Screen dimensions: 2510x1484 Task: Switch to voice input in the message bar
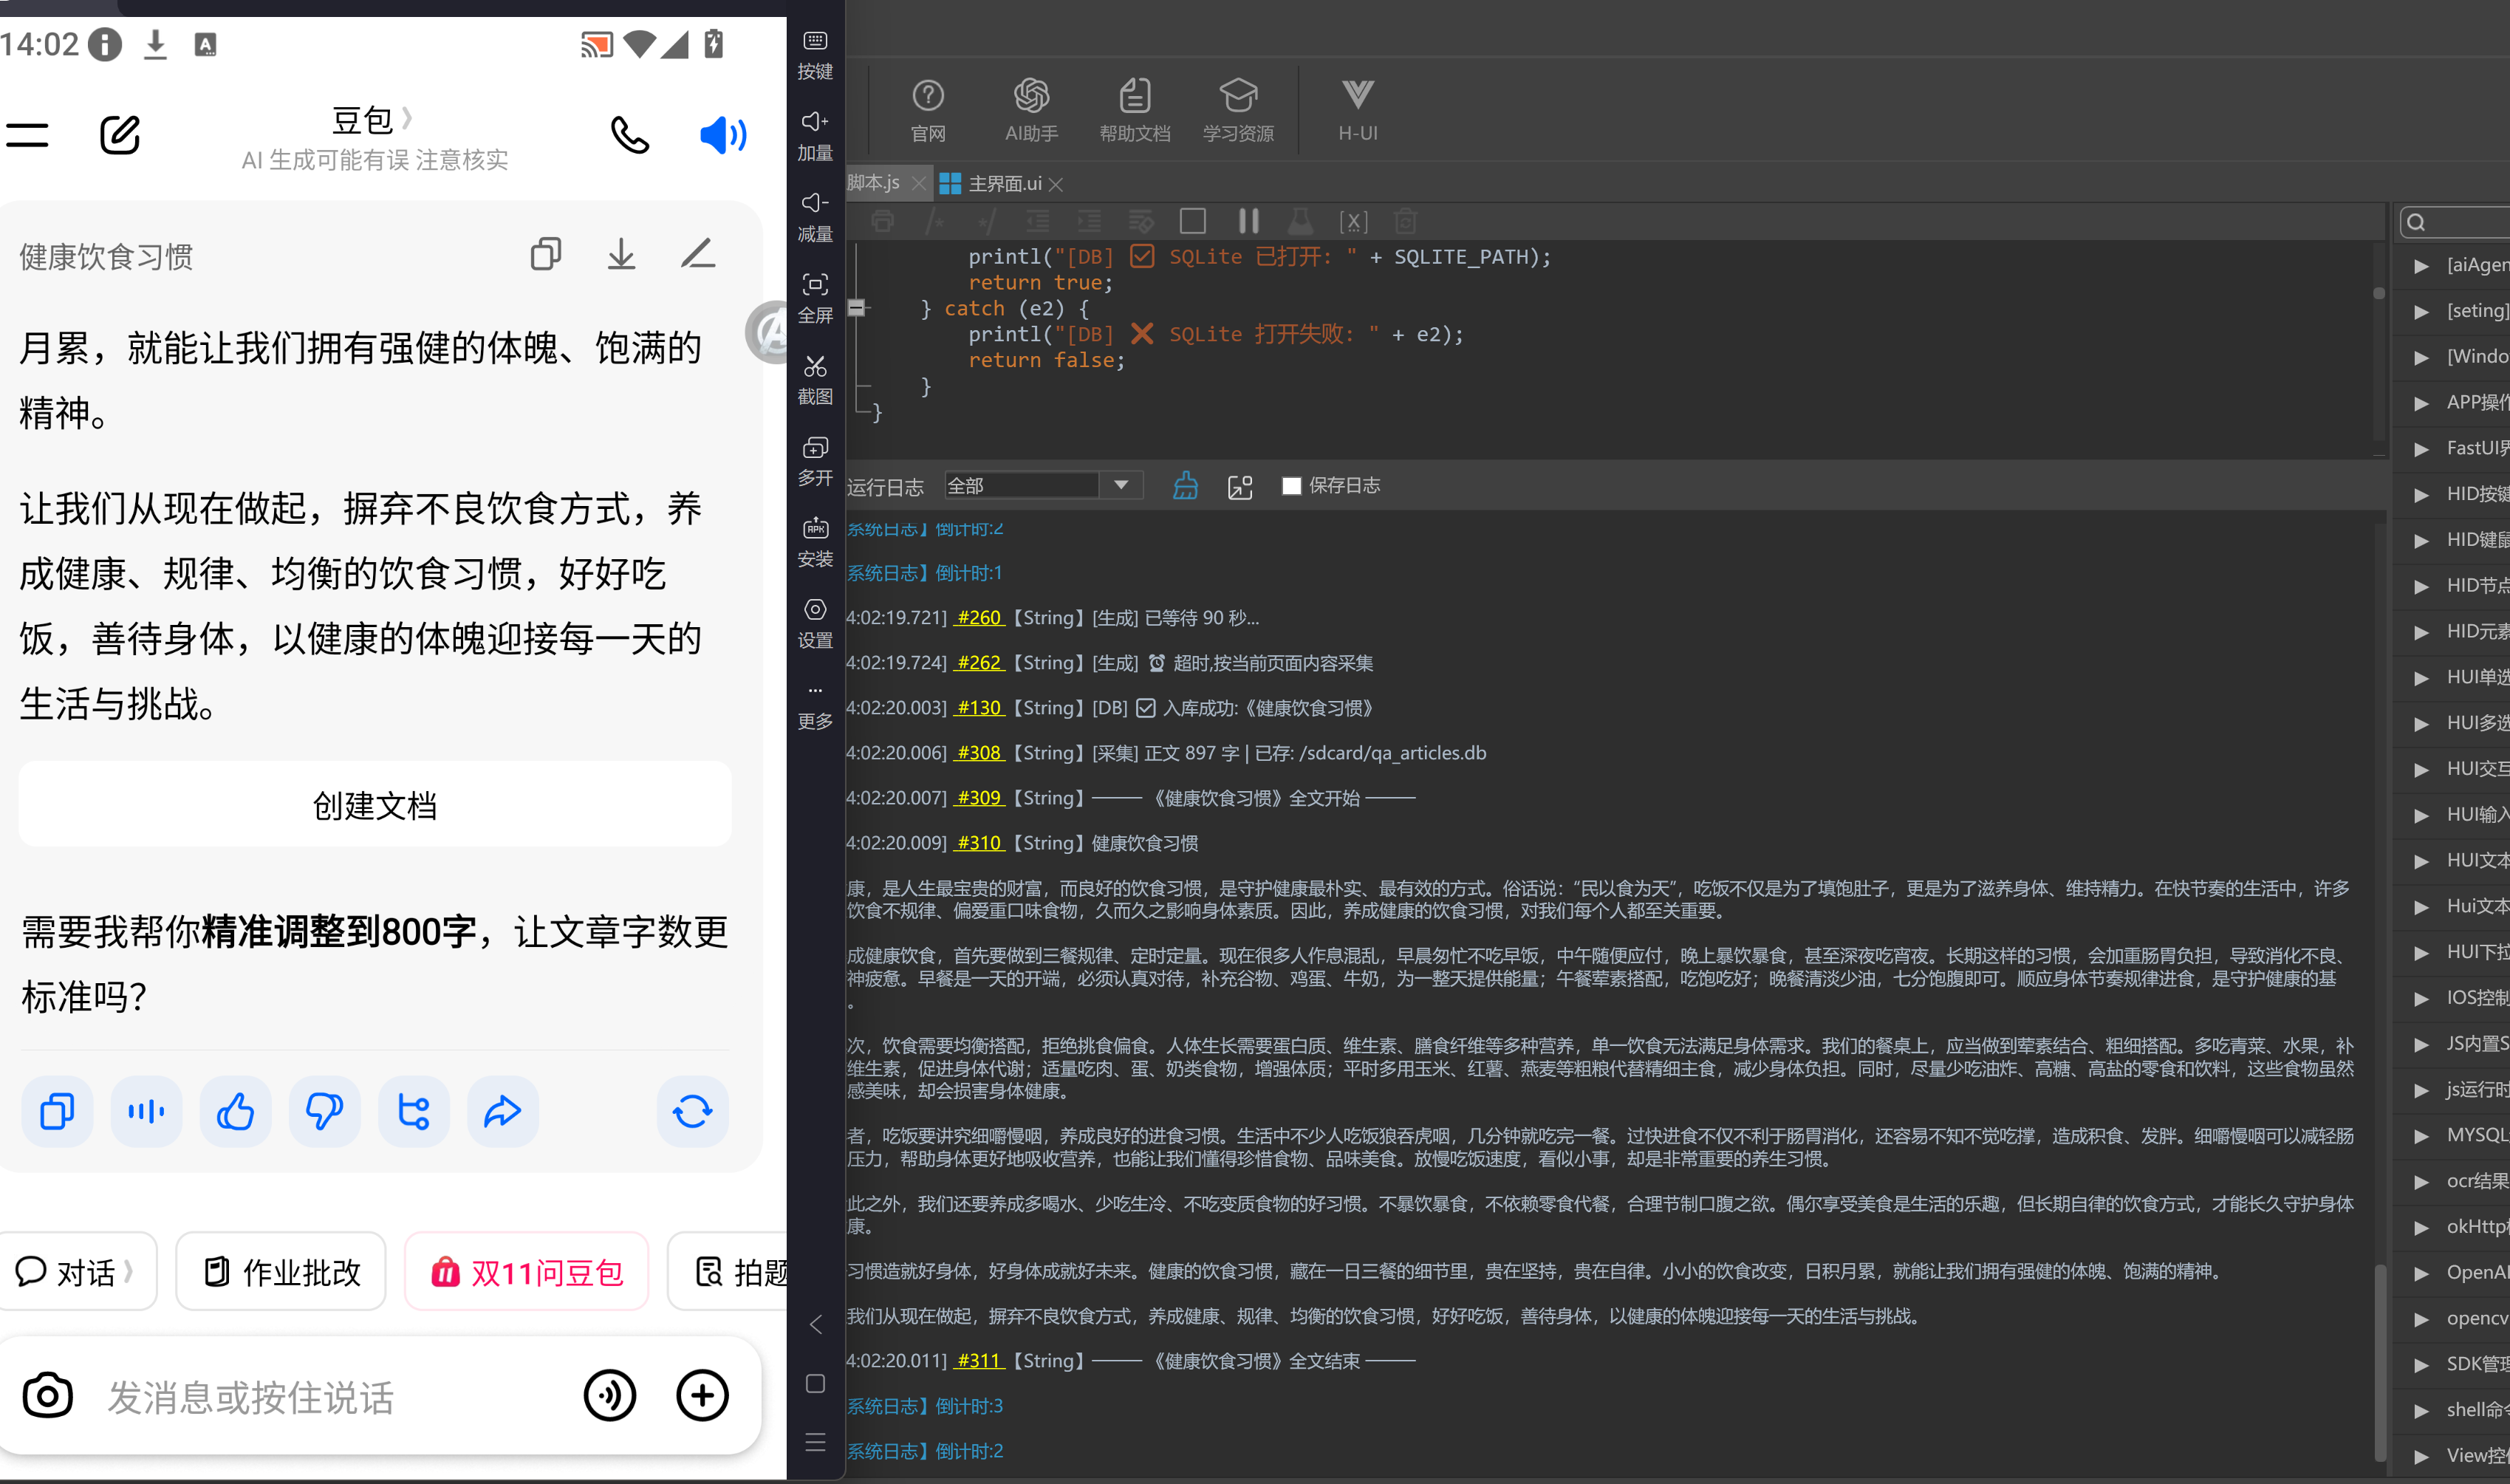click(610, 1396)
